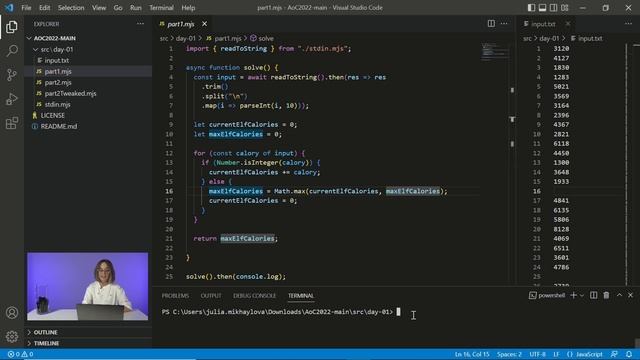
Task: Change end of line sequence LF
Action: [x=556, y=354]
